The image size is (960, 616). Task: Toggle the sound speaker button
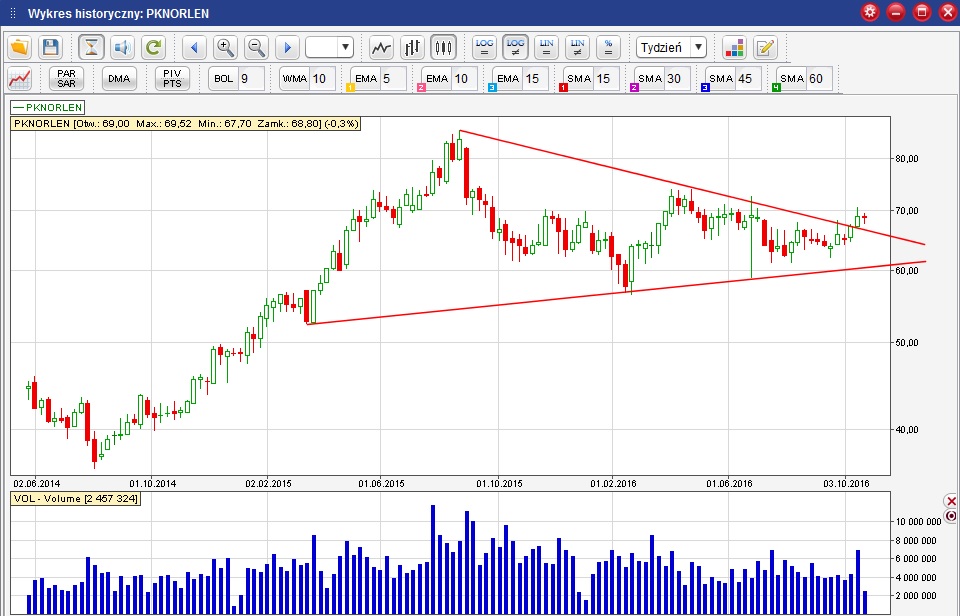(122, 47)
